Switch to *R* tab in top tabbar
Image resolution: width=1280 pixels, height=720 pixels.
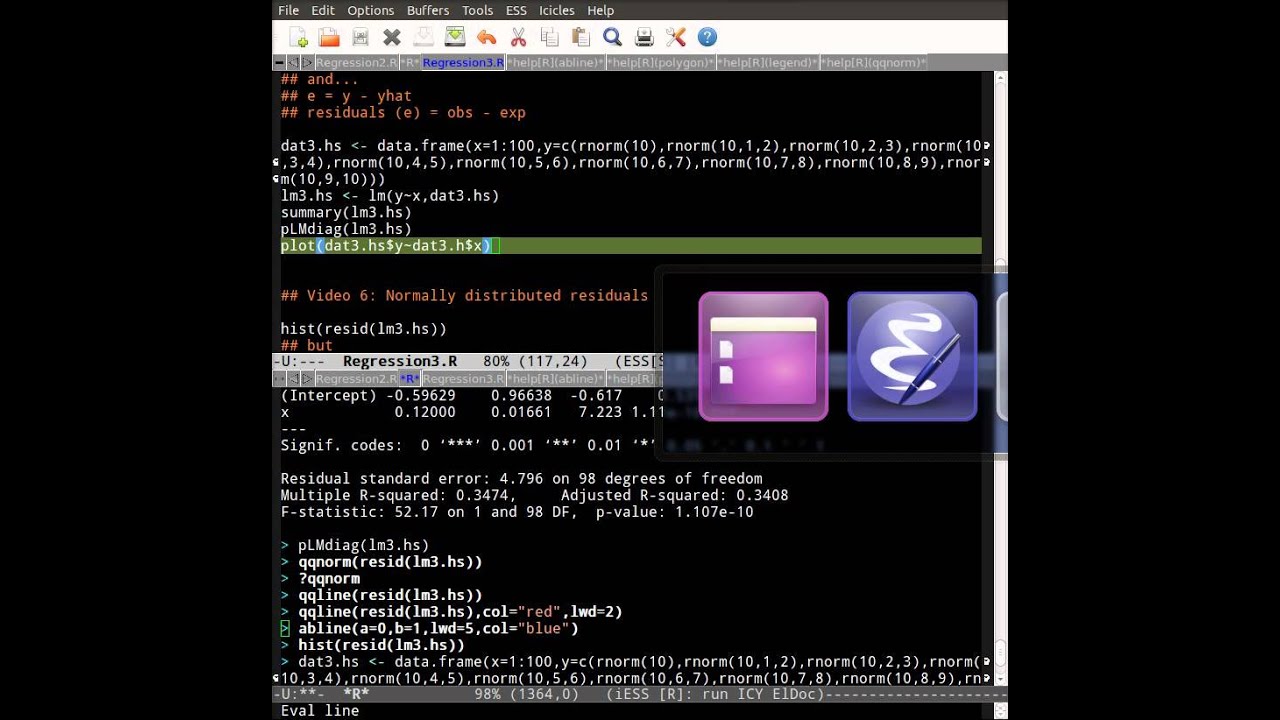[x=410, y=62]
